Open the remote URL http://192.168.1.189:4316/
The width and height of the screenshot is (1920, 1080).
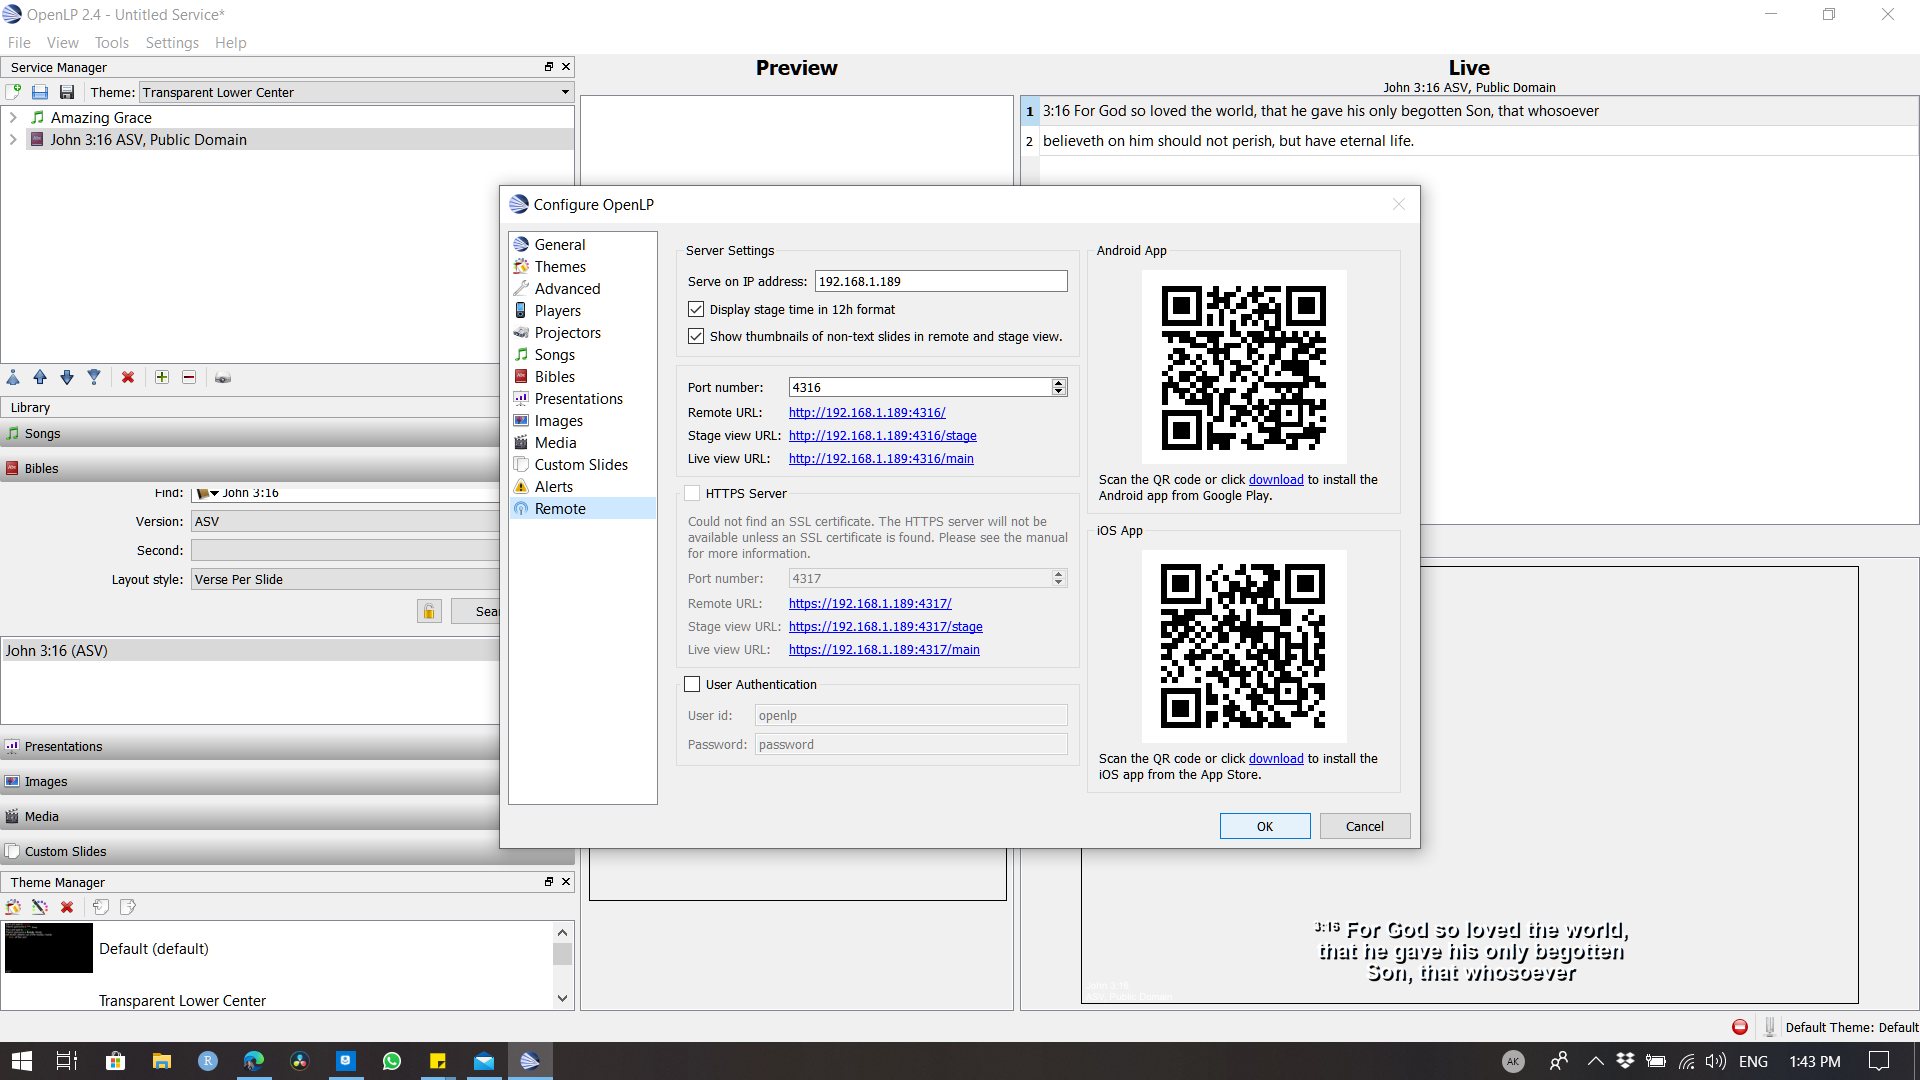coord(866,412)
